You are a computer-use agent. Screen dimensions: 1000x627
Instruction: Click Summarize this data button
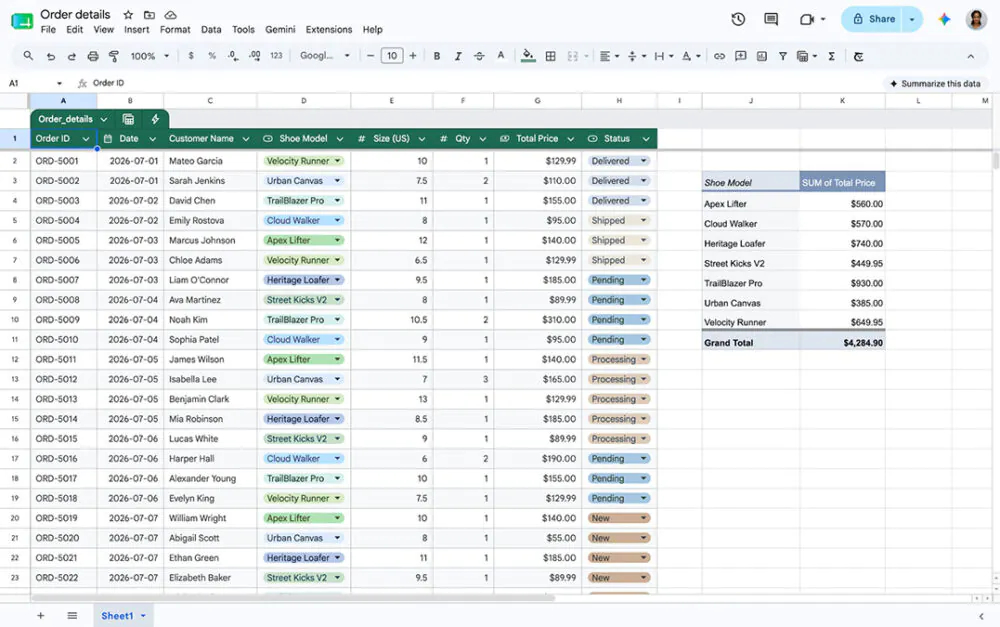[935, 84]
